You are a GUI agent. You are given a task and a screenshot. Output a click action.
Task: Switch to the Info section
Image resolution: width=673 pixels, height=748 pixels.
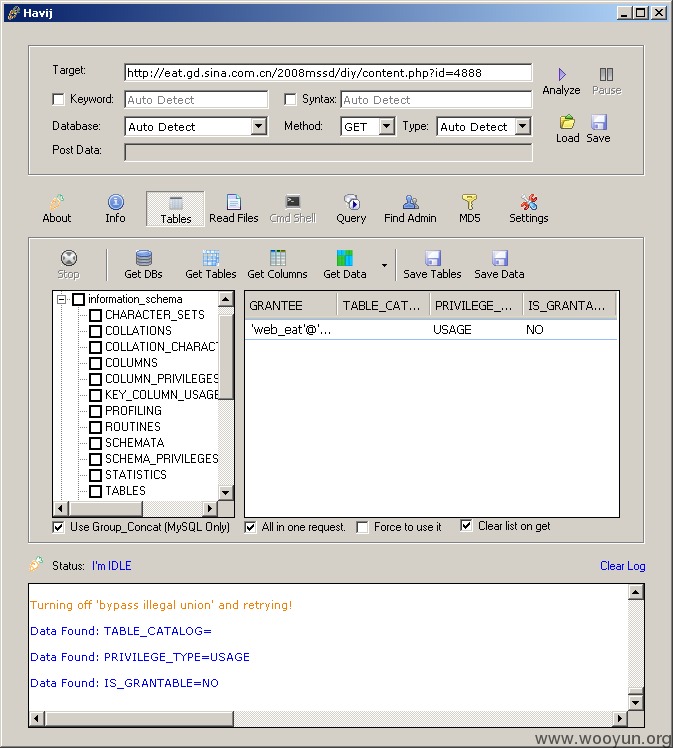(115, 209)
